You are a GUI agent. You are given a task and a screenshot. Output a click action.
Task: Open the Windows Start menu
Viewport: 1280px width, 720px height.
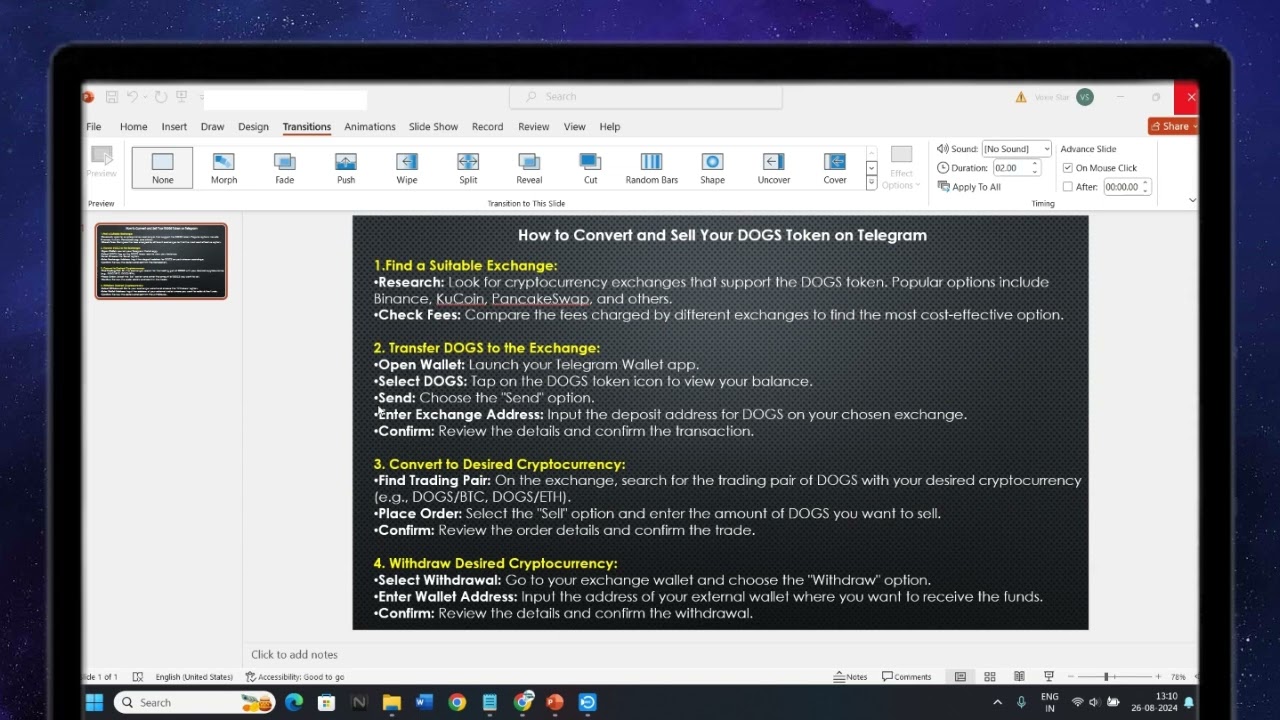click(94, 703)
